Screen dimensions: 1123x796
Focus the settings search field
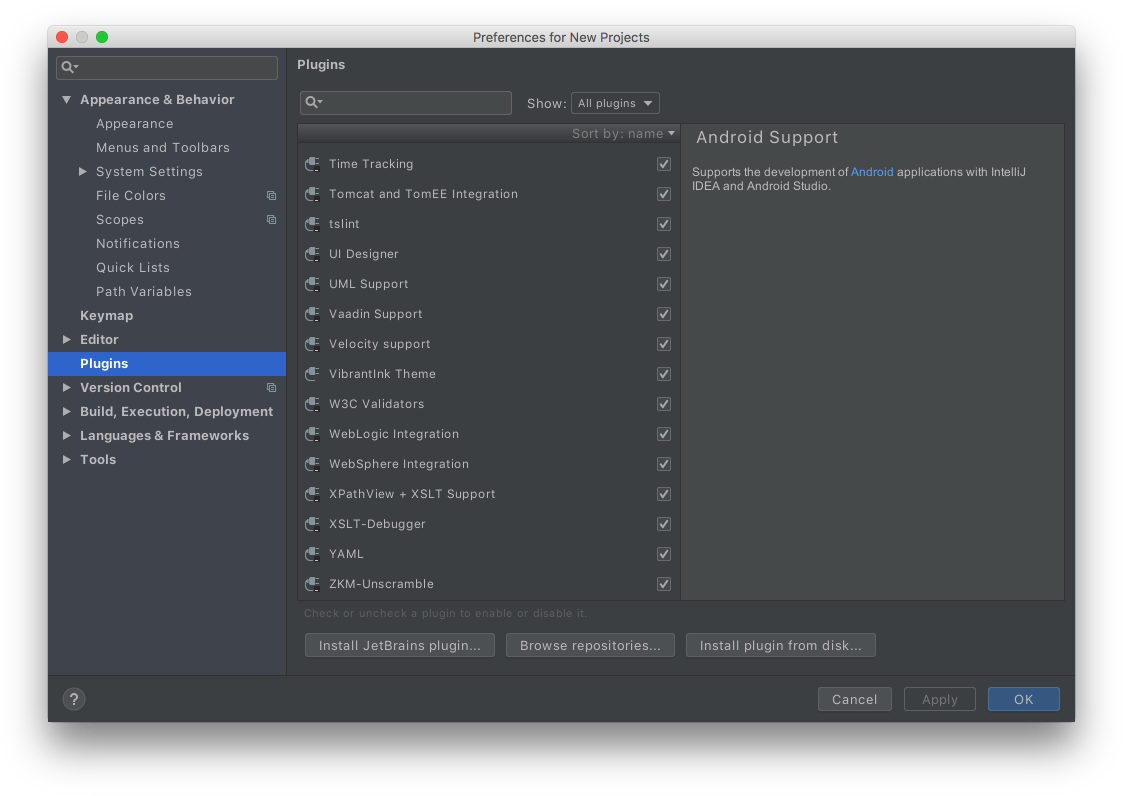(167, 67)
